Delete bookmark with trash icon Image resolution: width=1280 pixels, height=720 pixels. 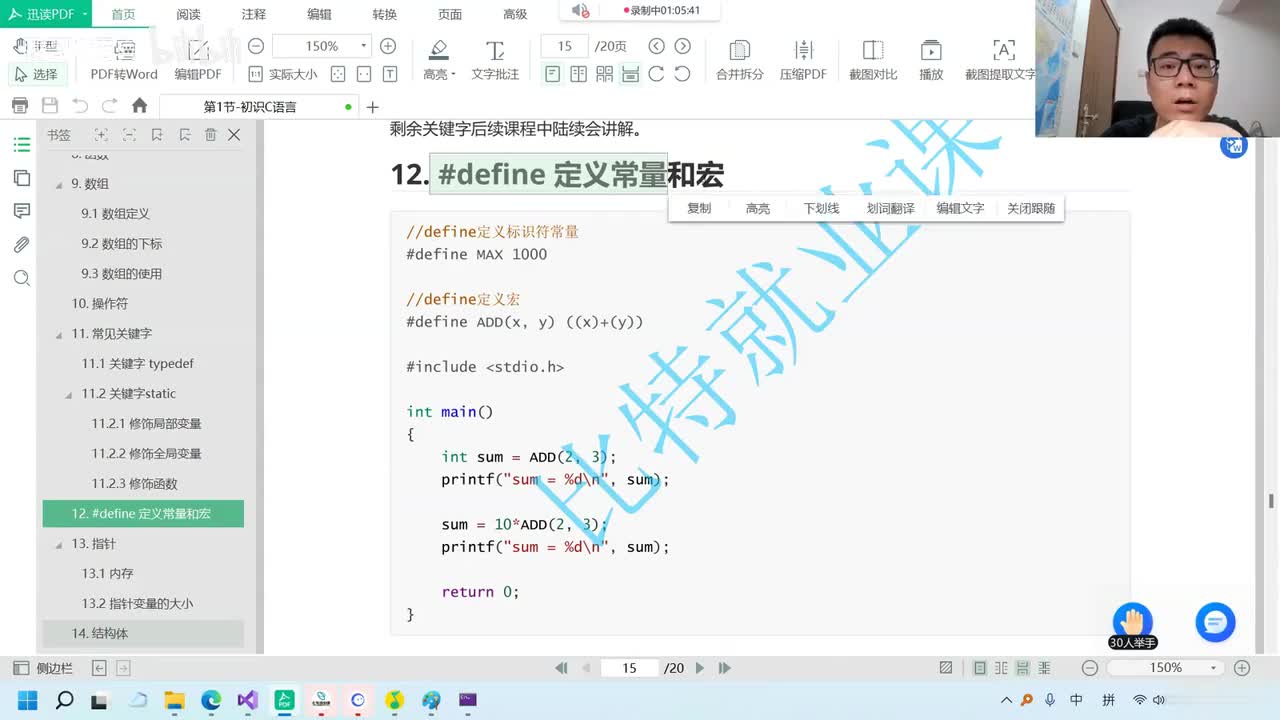point(210,135)
